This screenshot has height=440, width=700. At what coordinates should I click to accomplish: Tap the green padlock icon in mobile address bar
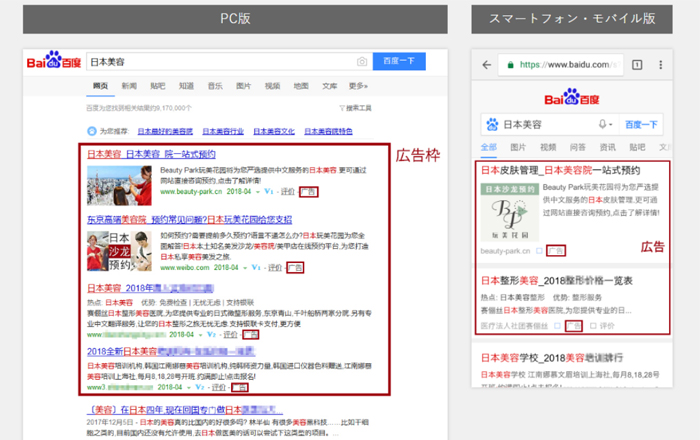(510, 65)
